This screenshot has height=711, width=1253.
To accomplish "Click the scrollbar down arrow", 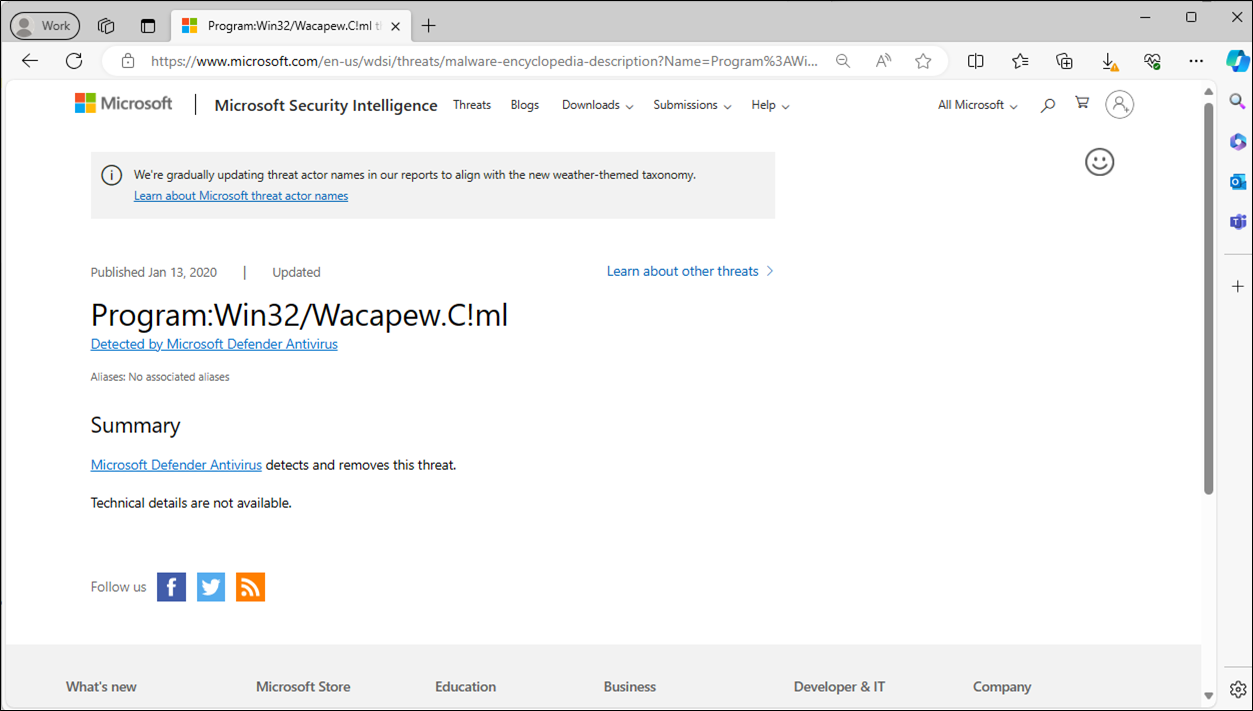I will point(1208,695).
